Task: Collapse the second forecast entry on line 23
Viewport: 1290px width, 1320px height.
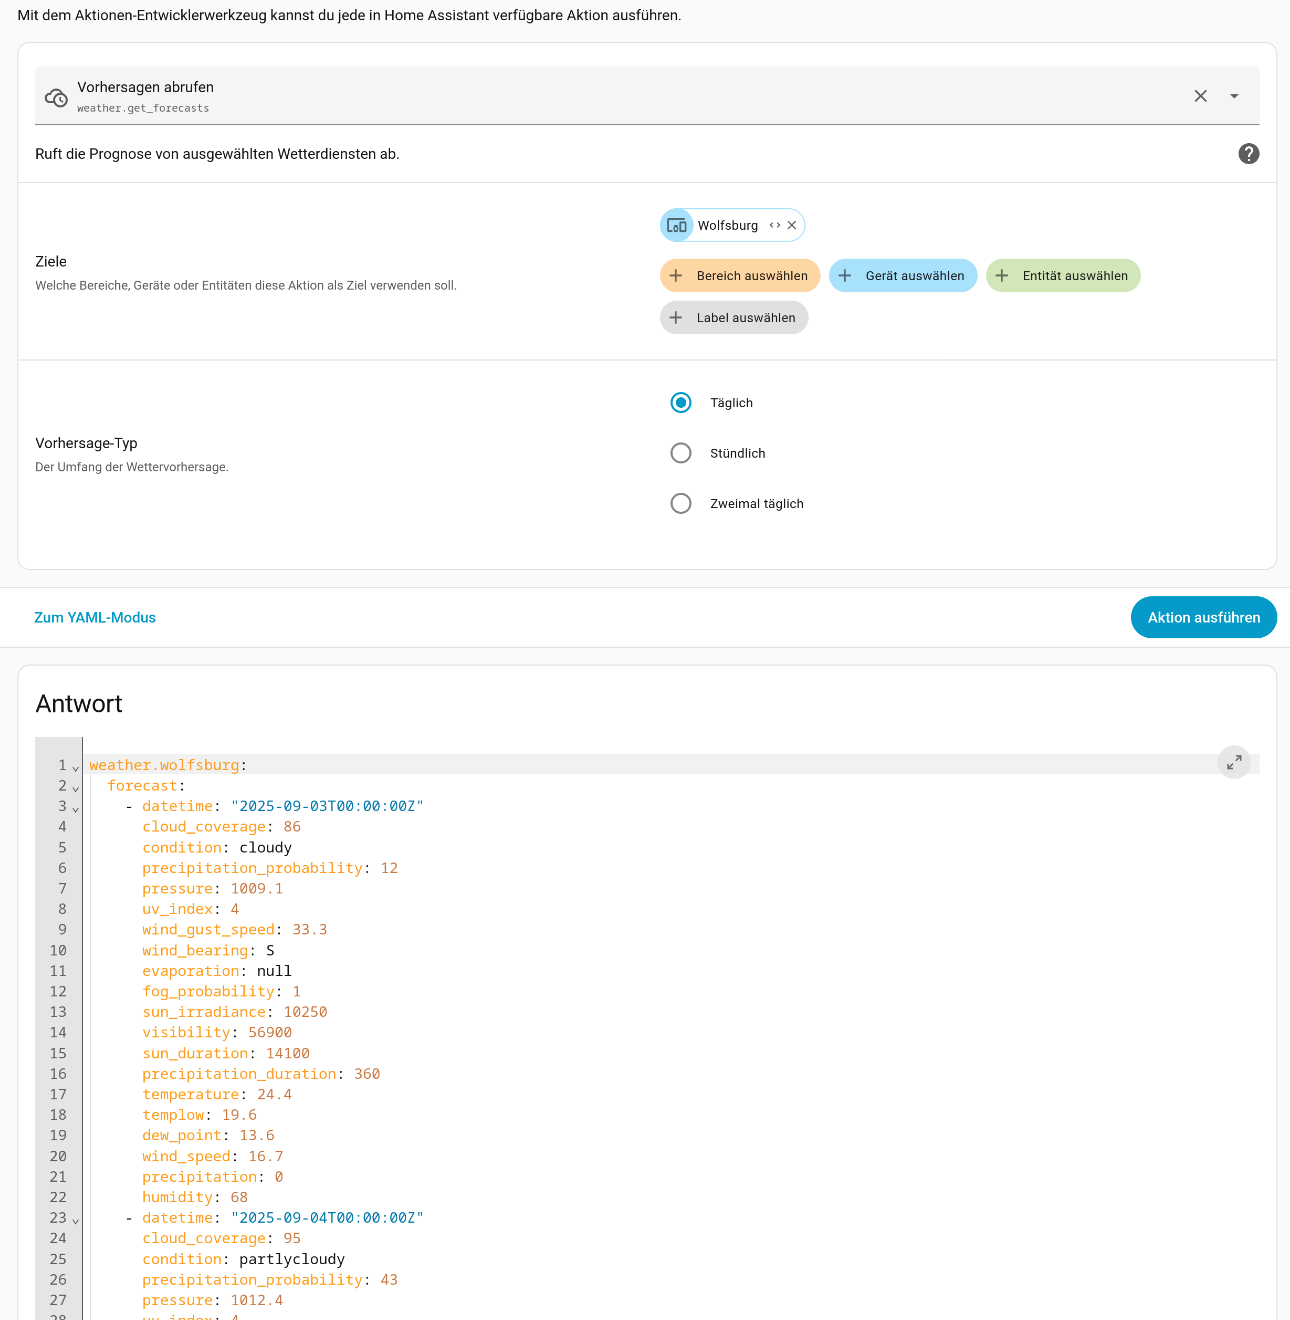Action: pos(76,1221)
